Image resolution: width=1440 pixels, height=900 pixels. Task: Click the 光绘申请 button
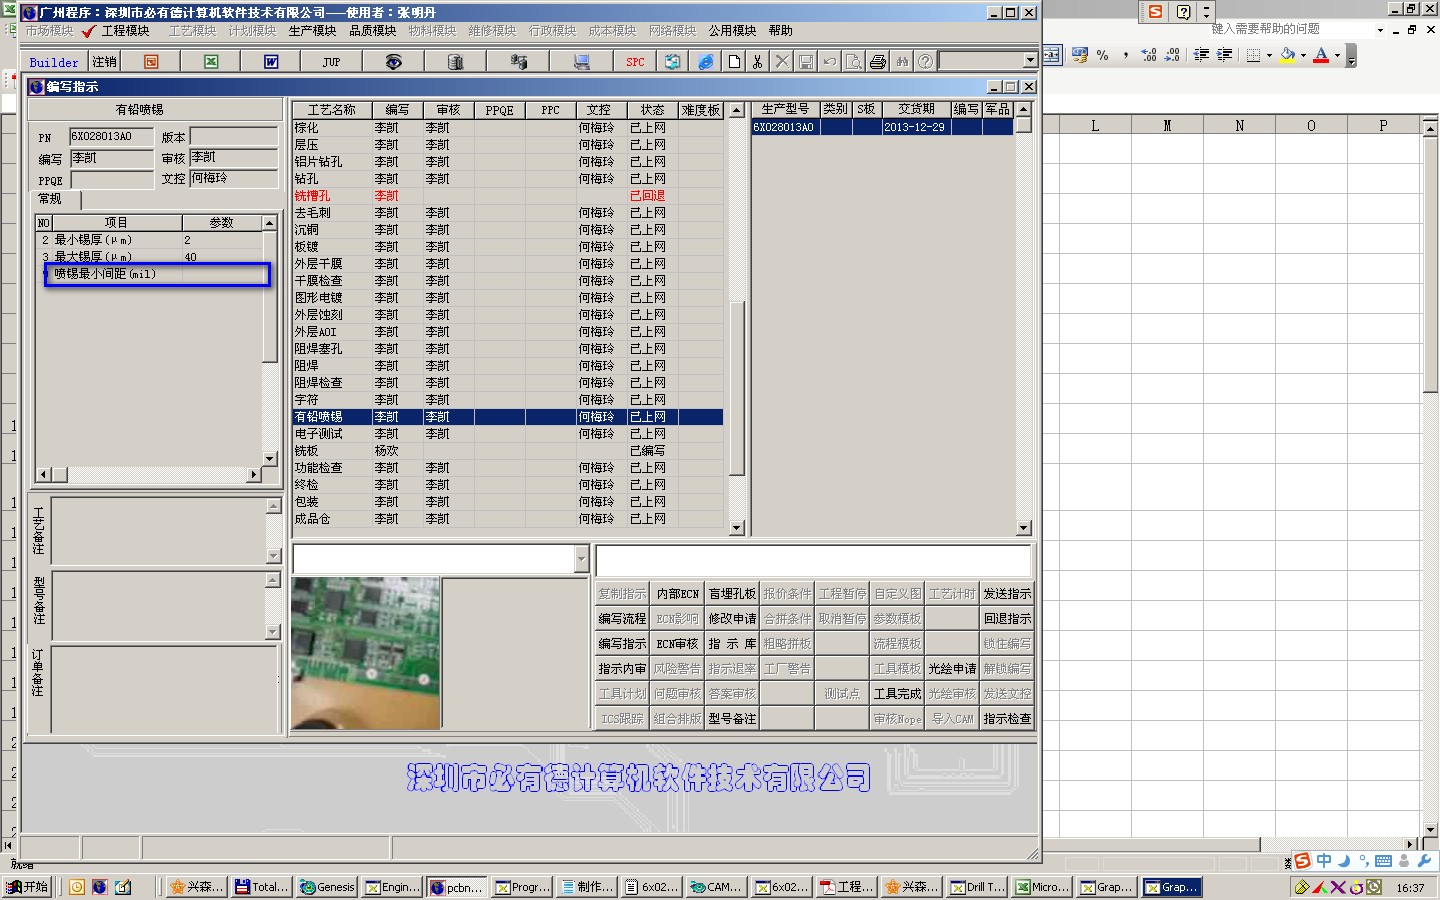pyautogui.click(x=952, y=669)
